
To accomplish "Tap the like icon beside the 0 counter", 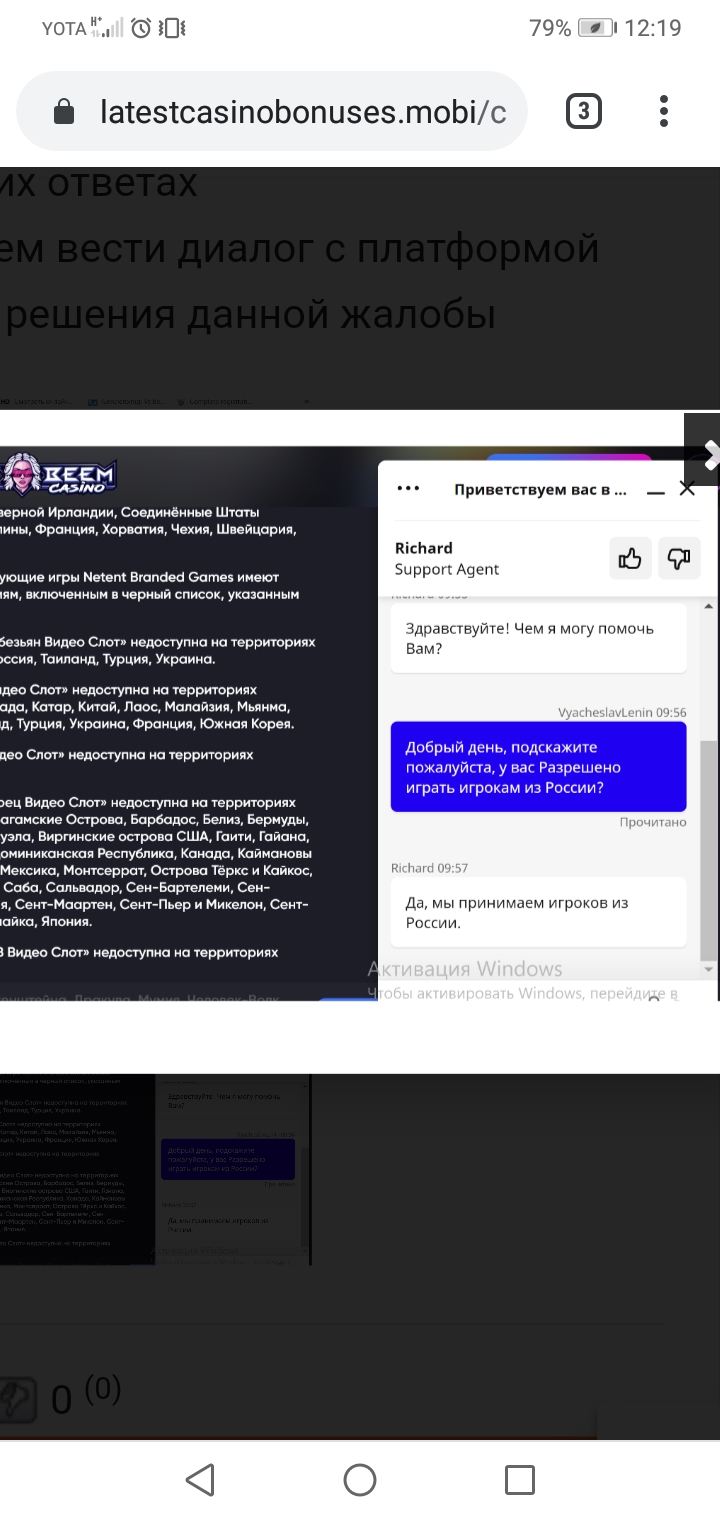I will coord(18,1399).
